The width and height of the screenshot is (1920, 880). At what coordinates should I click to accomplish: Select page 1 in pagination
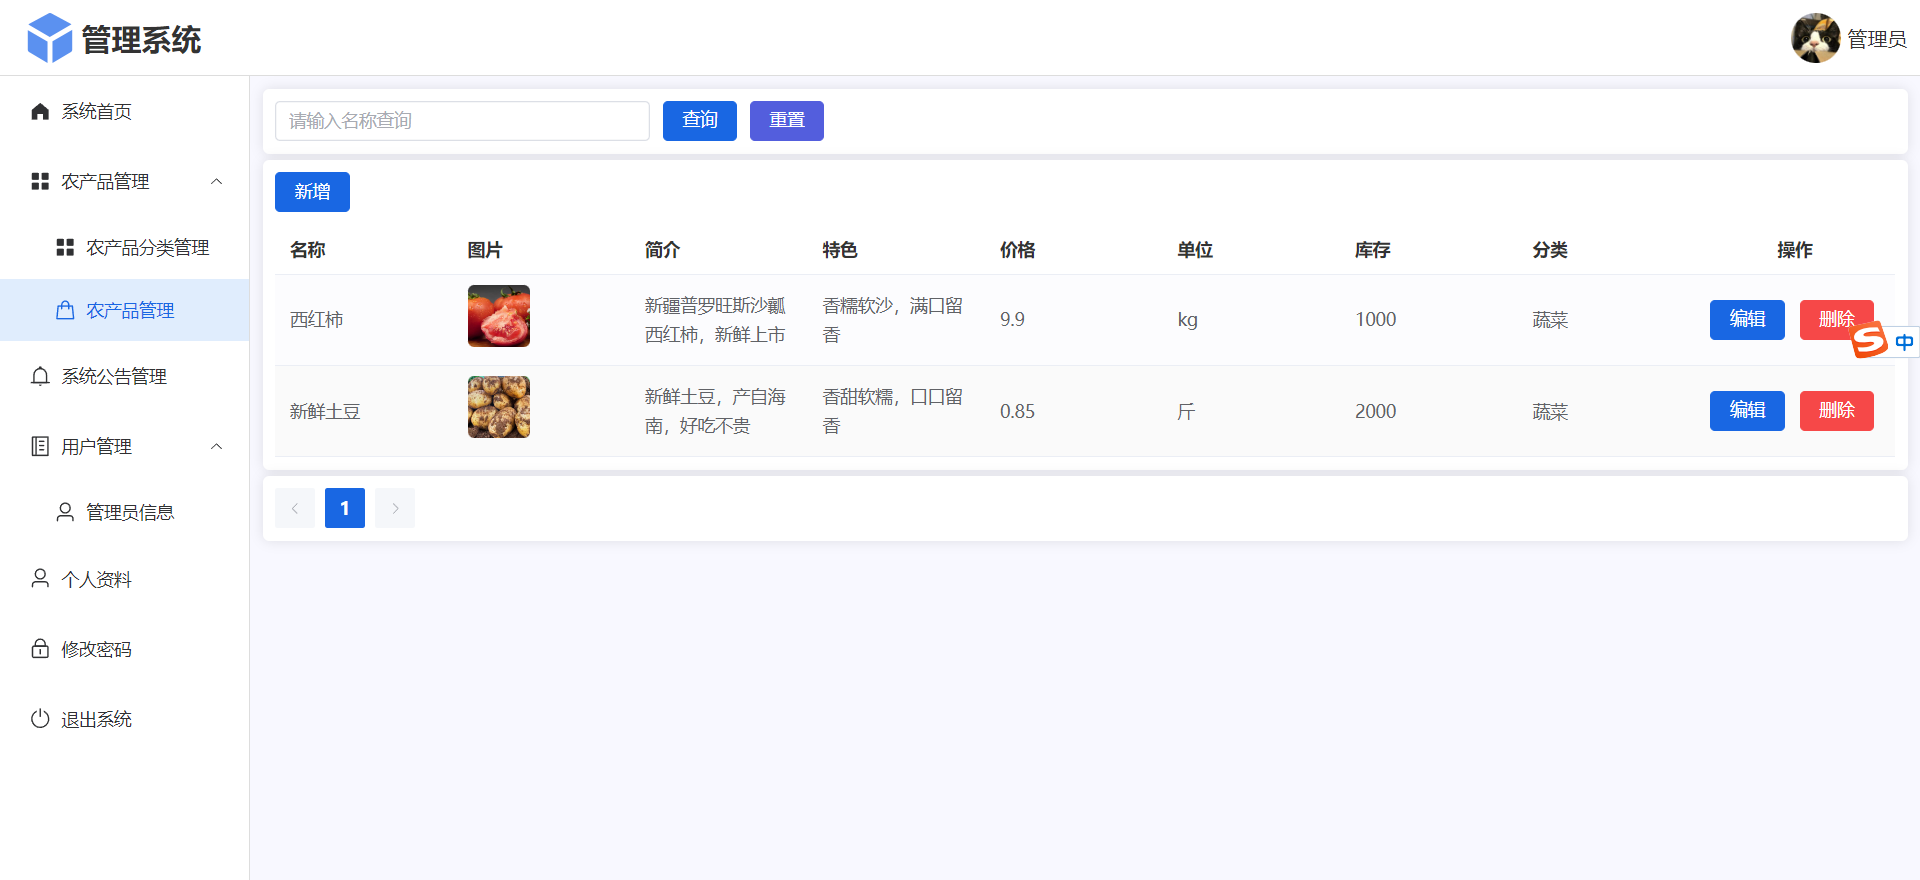click(345, 508)
